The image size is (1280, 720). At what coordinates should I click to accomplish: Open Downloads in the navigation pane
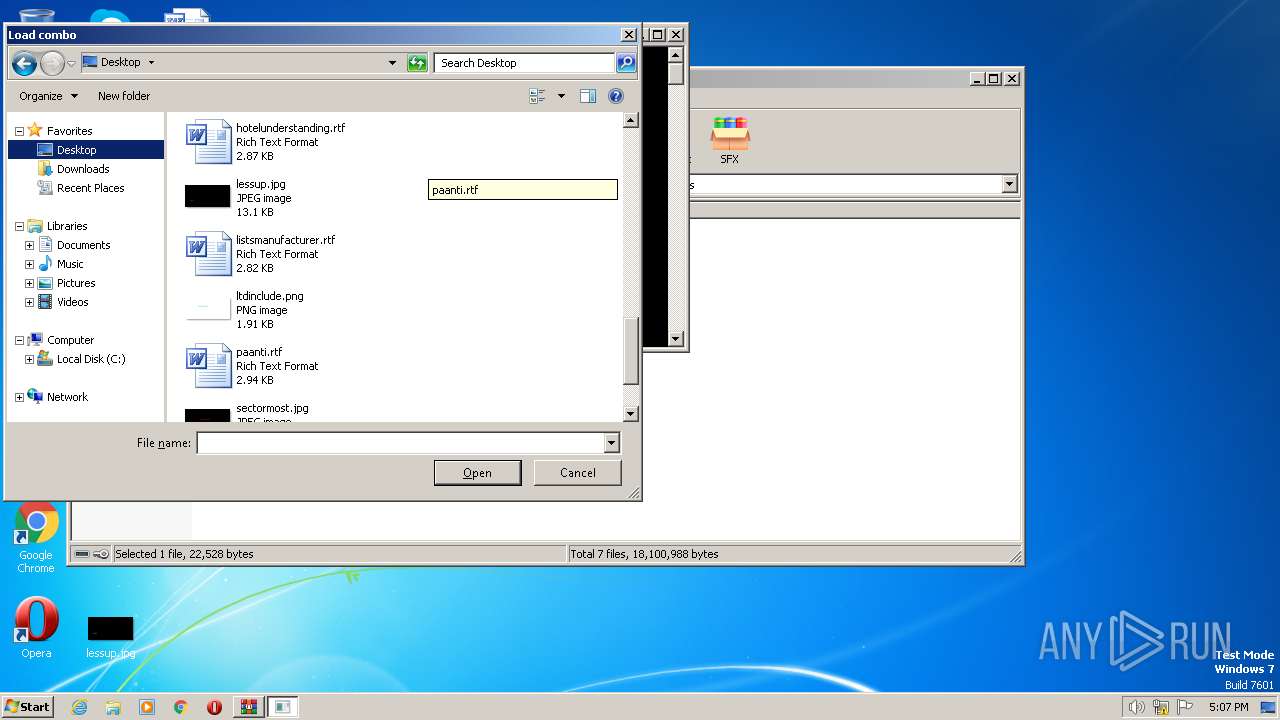[82, 169]
